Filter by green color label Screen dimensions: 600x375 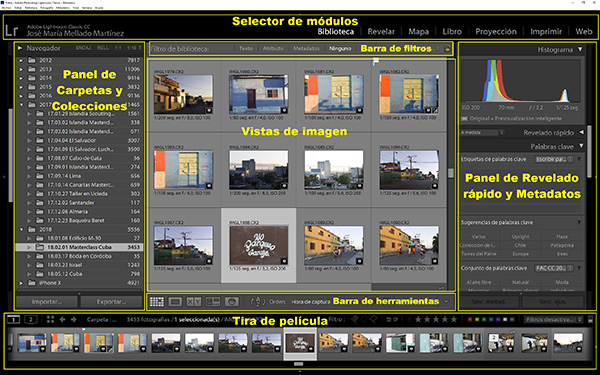pos(484,320)
